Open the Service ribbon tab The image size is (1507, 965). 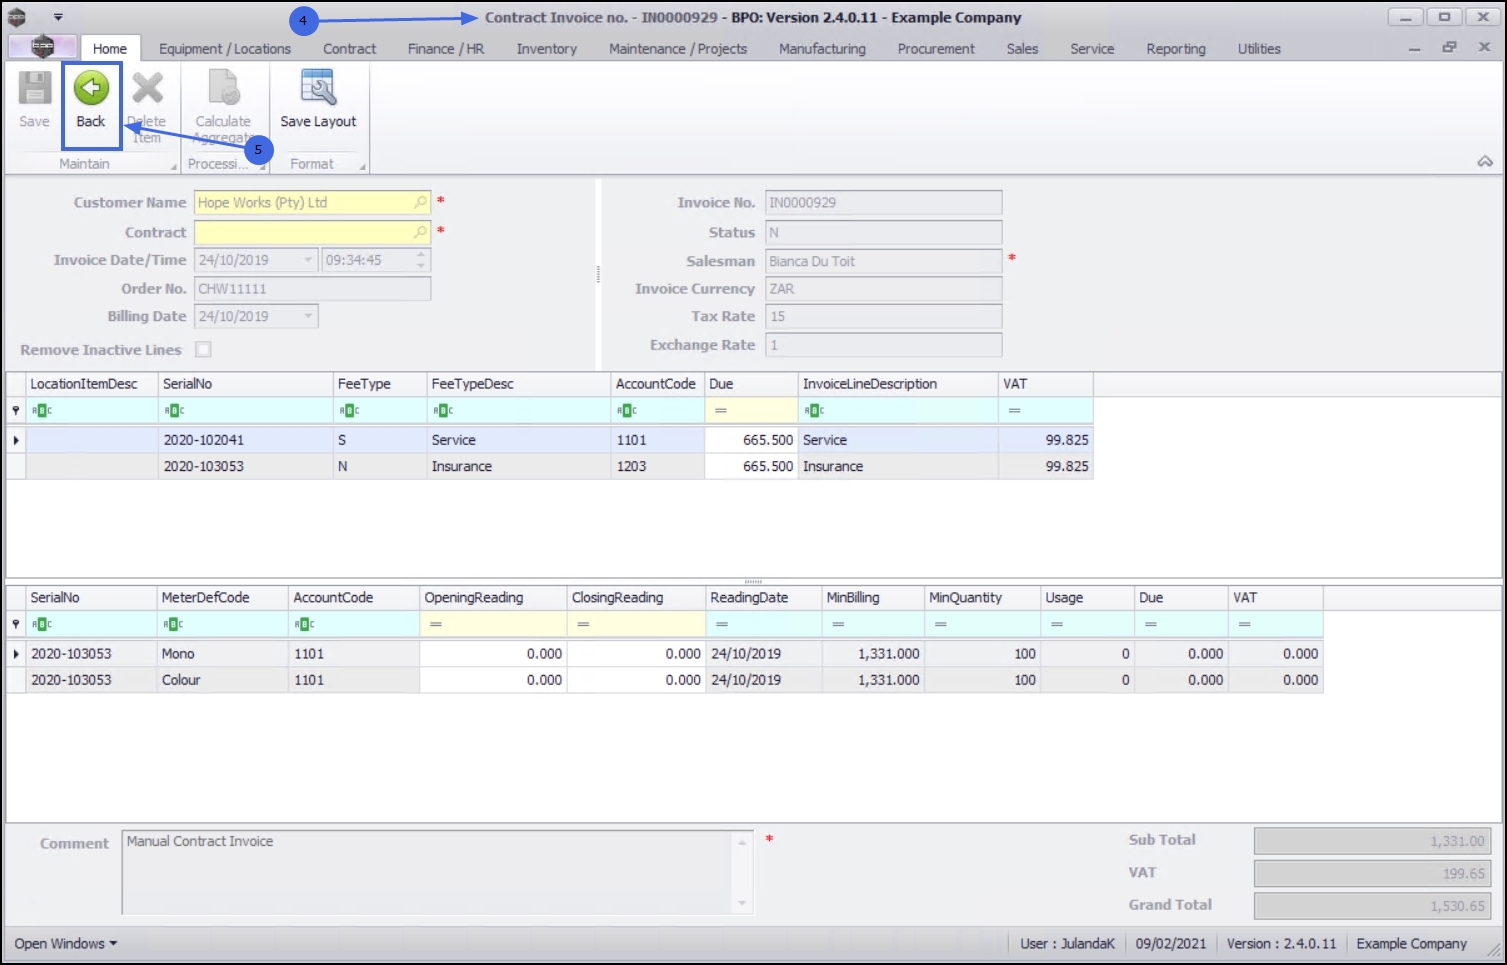pos(1092,48)
